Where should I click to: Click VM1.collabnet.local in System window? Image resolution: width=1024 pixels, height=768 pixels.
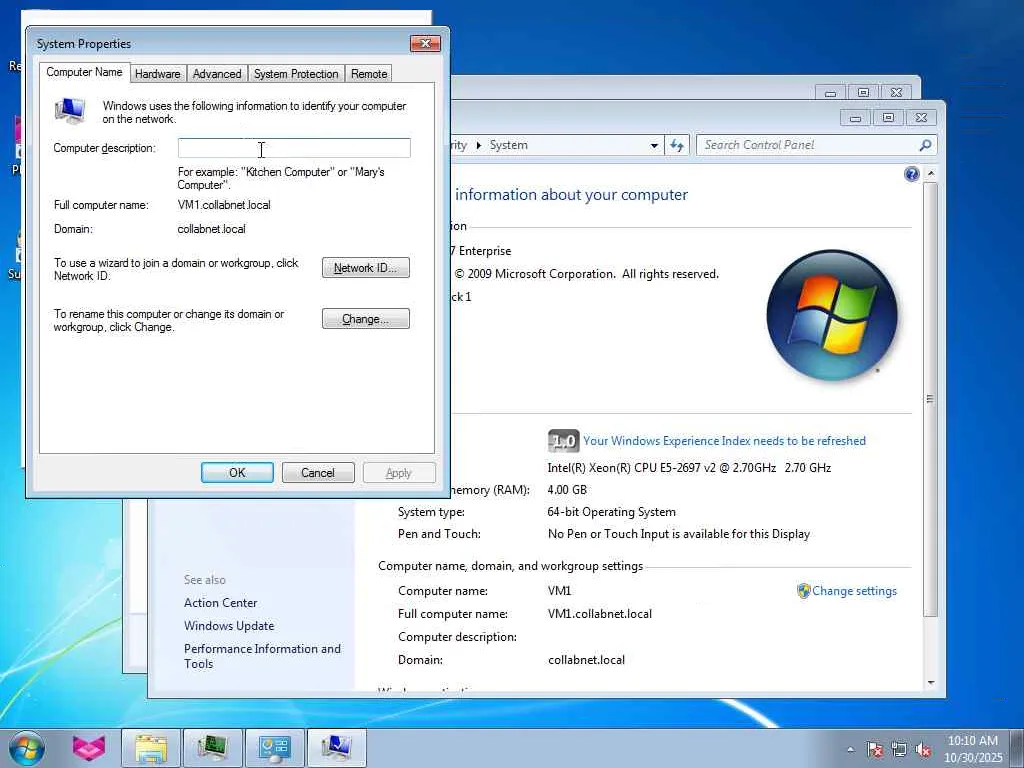pyautogui.click(x=600, y=614)
